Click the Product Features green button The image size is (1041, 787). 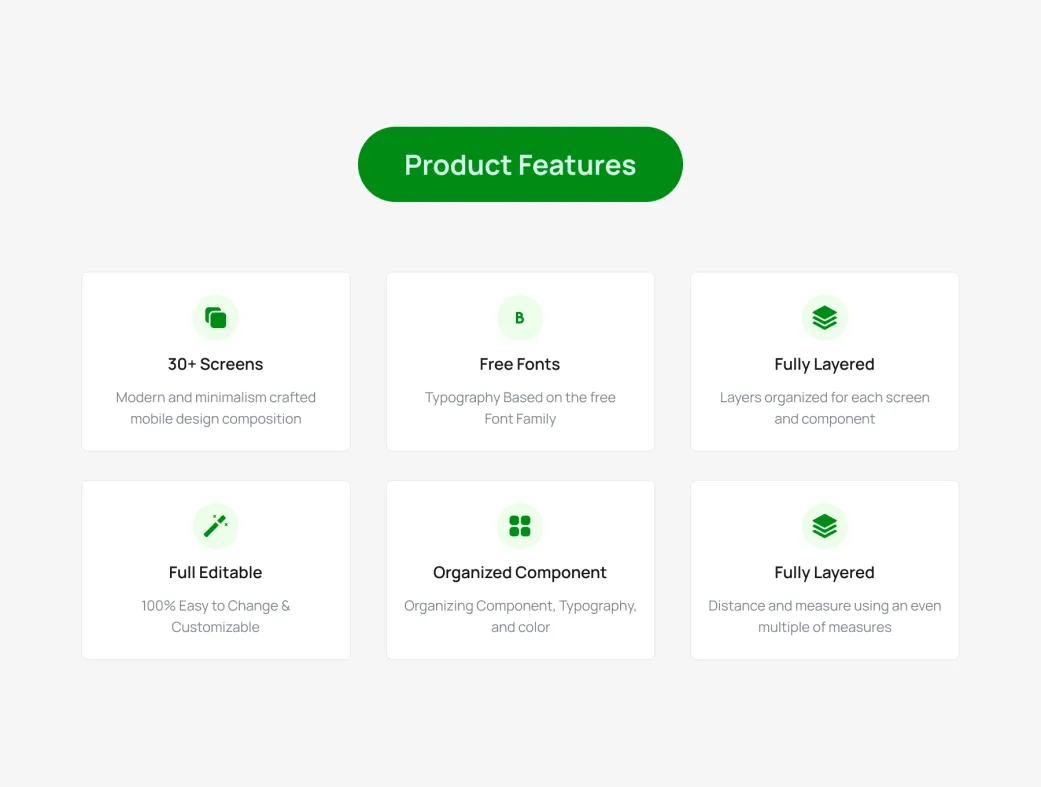pyautogui.click(x=520, y=165)
